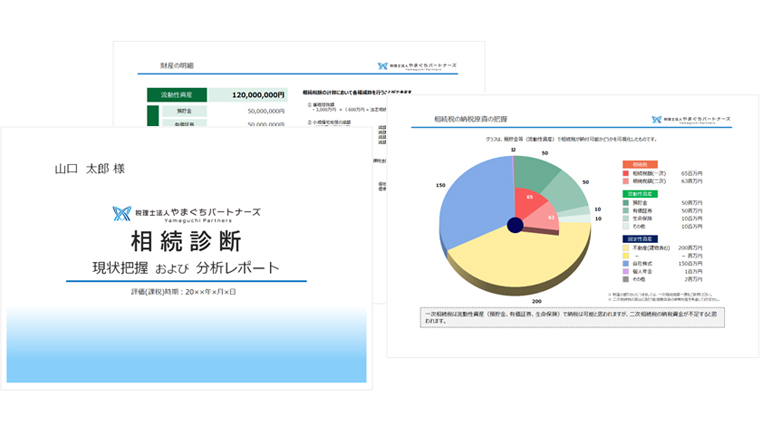The height and width of the screenshot is (432, 760).
Task: Select the 50,000,000円 value in the 預貯金 row
Action: pos(266,111)
